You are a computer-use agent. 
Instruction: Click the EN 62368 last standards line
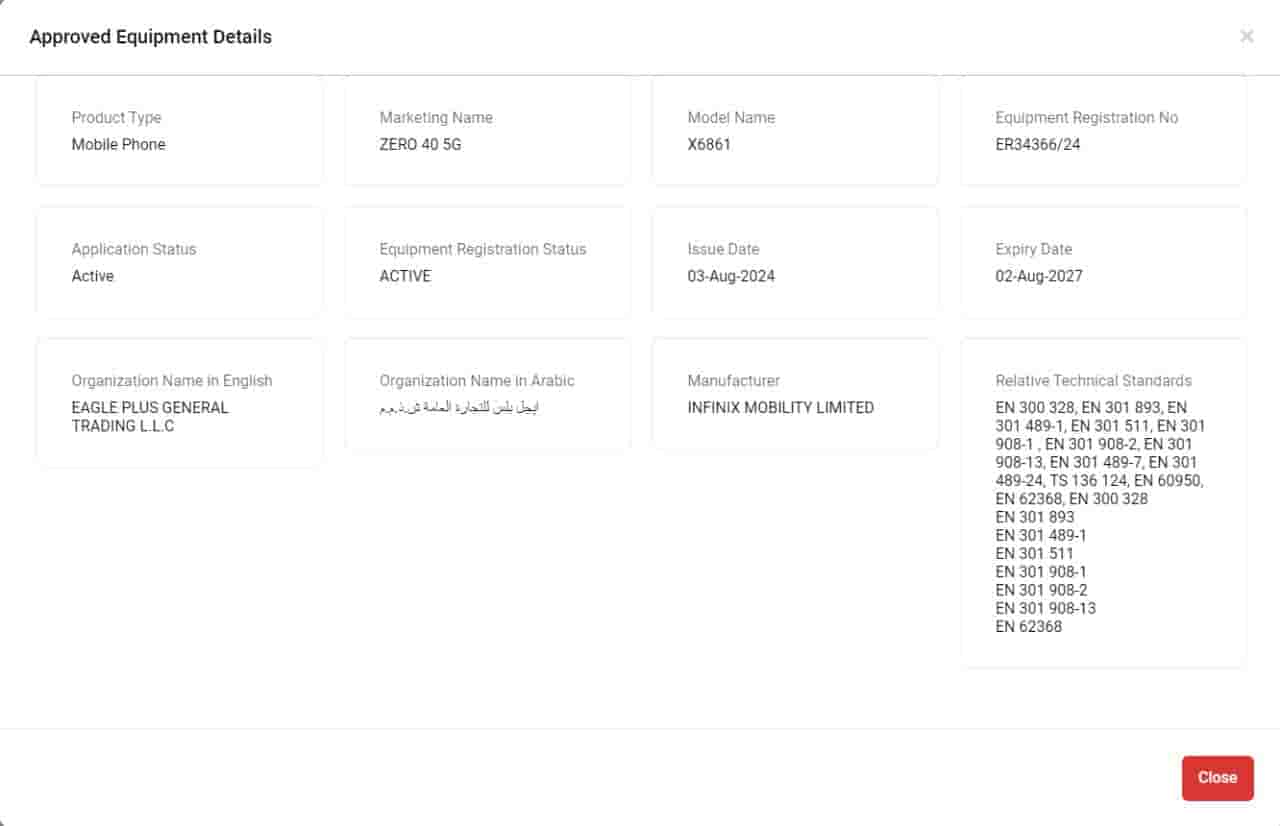tap(1028, 627)
